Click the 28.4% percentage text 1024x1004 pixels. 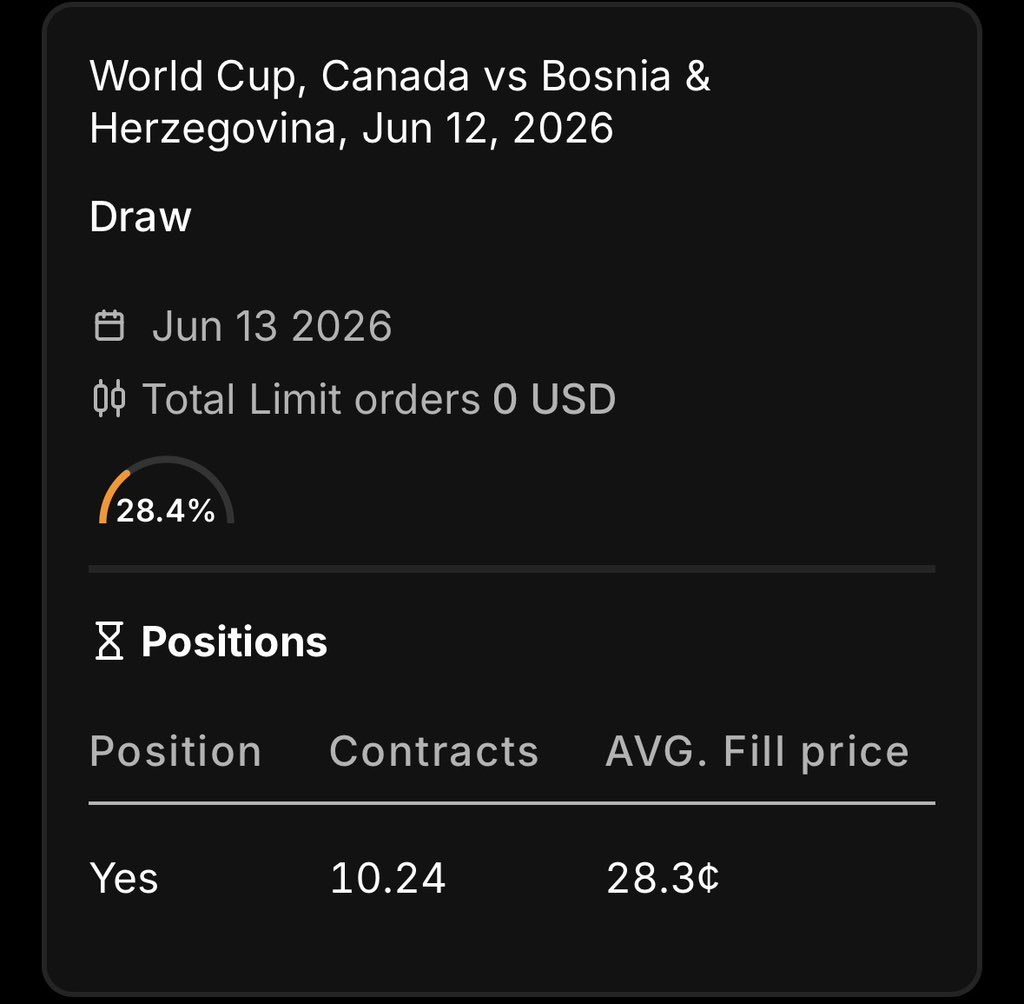[165, 510]
